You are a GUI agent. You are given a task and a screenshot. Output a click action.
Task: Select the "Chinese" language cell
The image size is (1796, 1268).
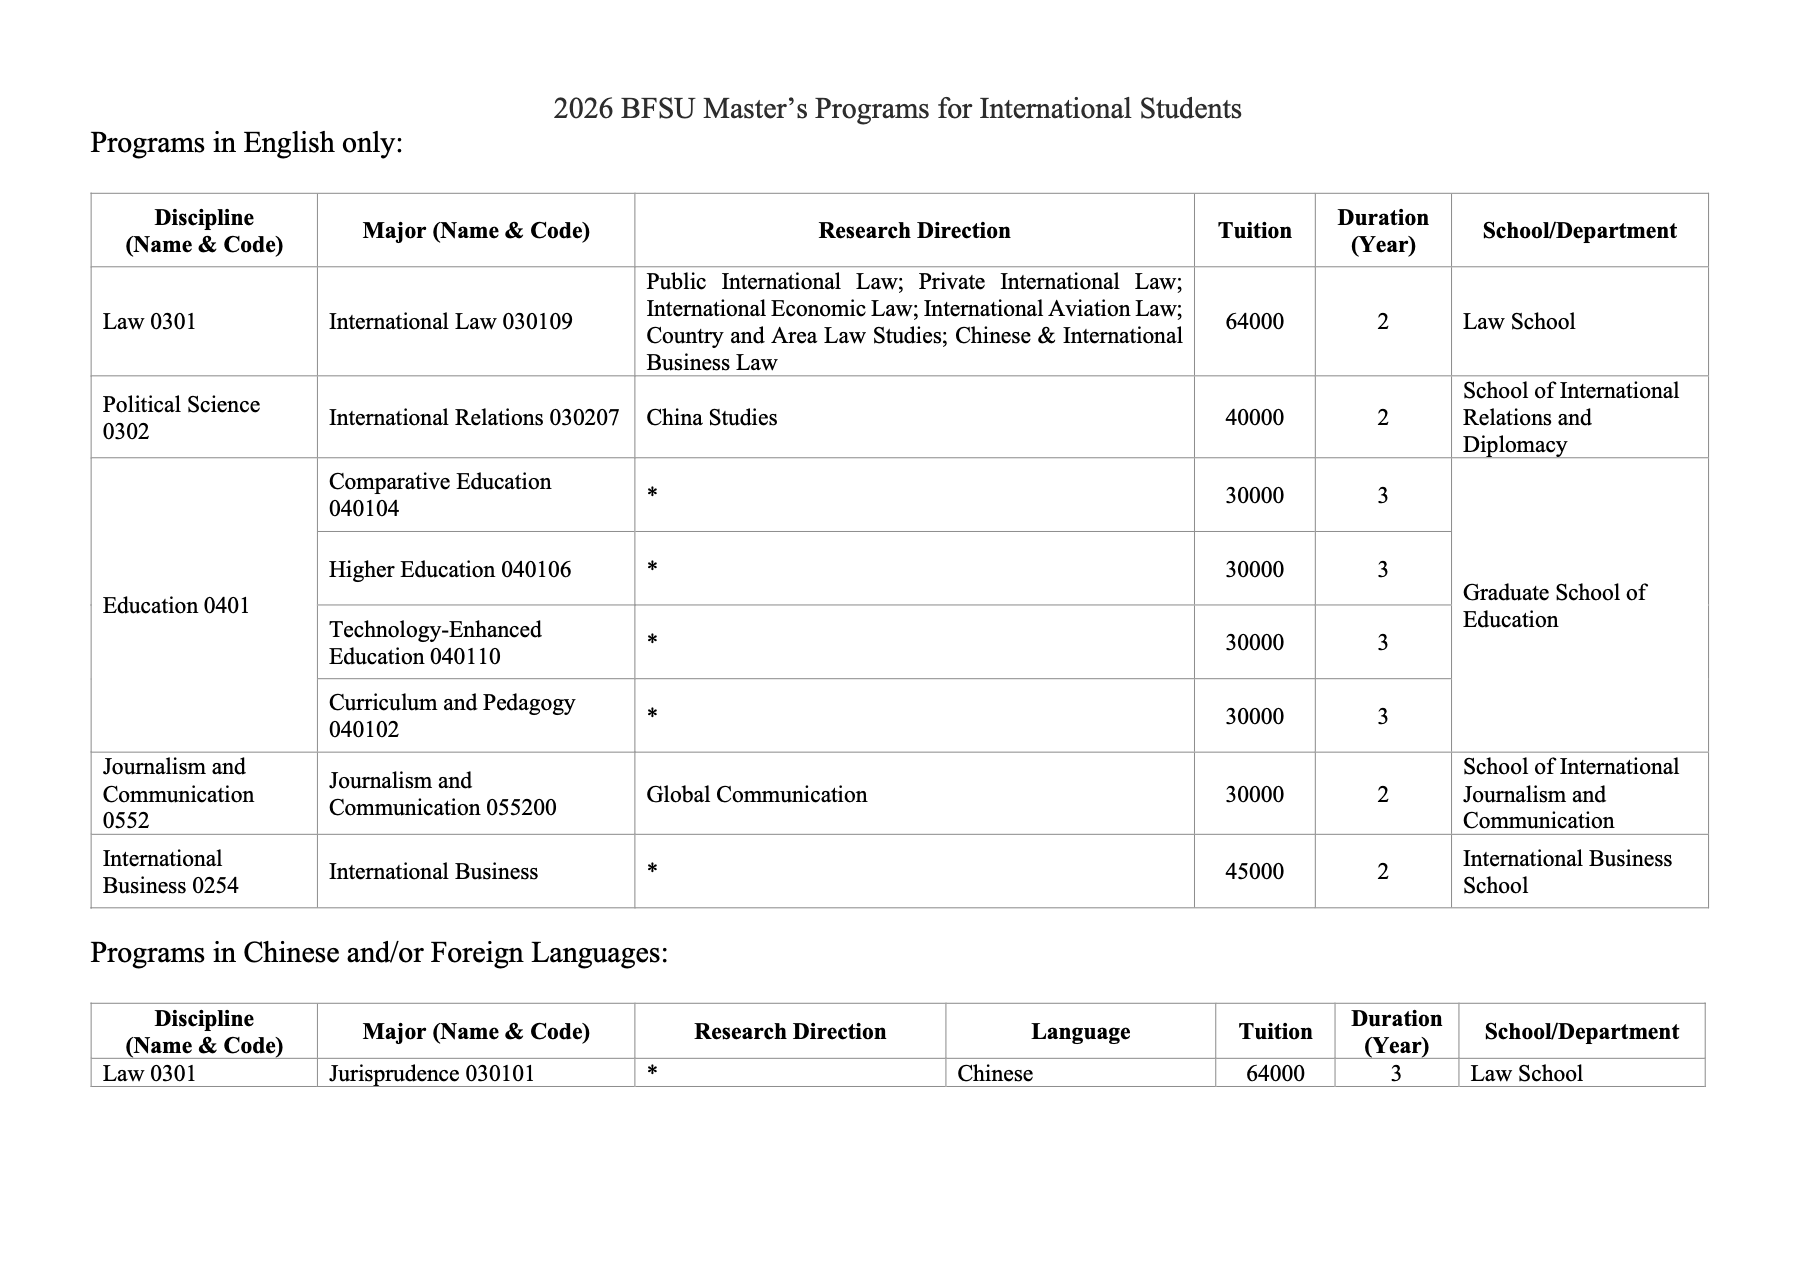tap(994, 1073)
